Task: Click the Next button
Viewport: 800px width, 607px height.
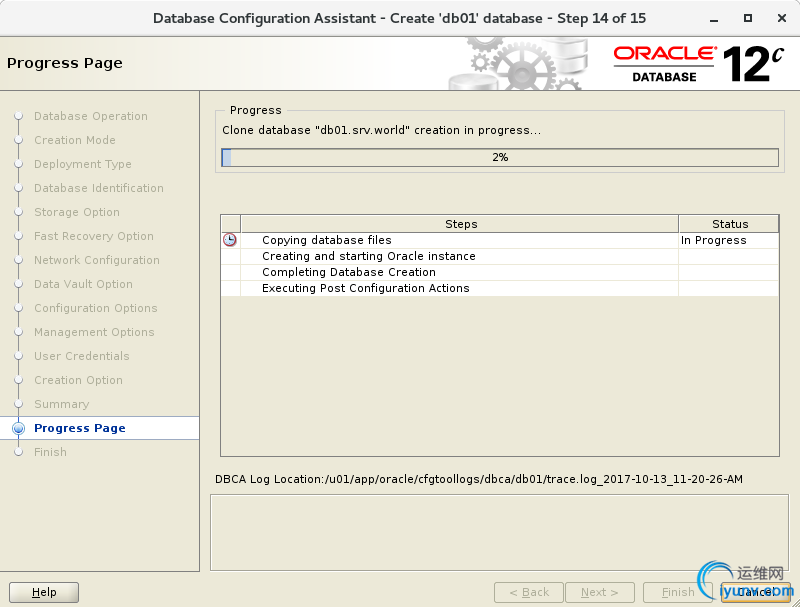Action: click(599, 592)
